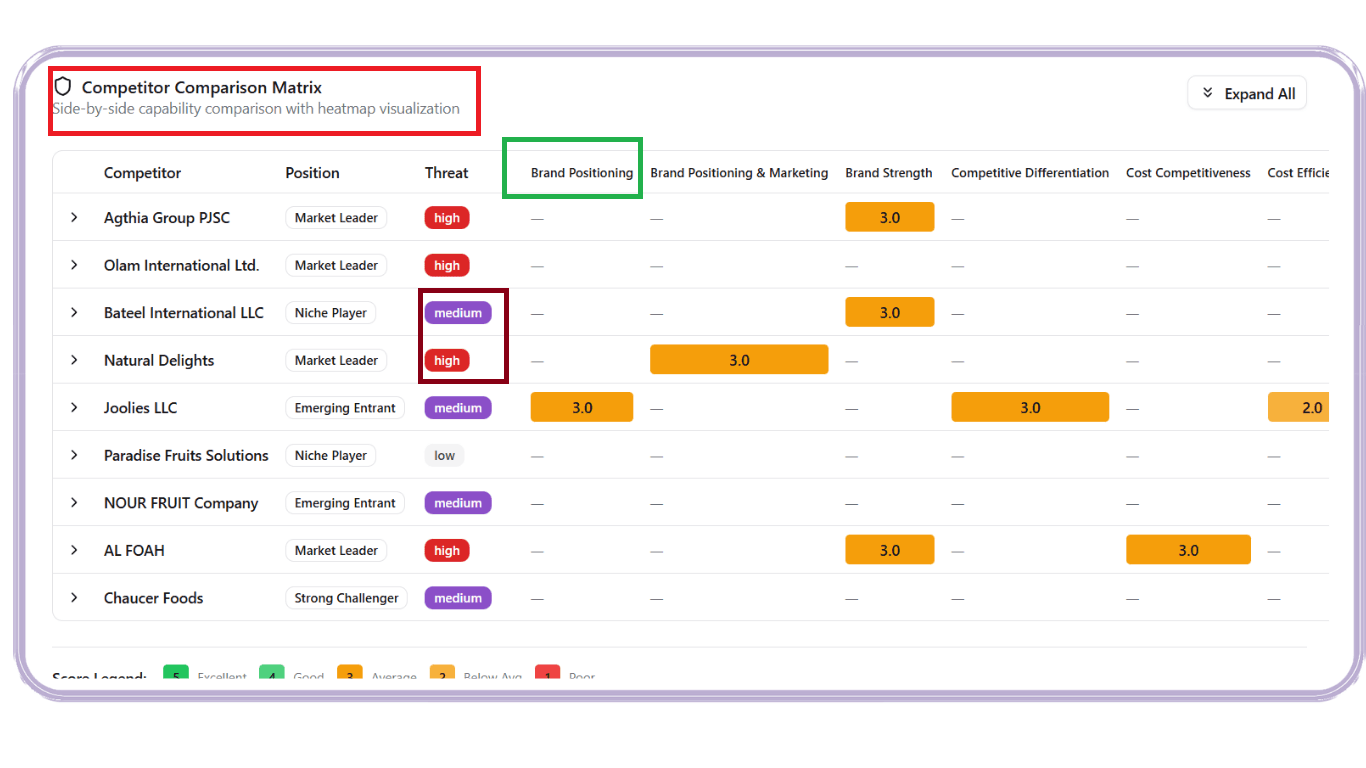Click Joolies LLC's 2.0 Cost Efficiency heatmap cell
Viewport: 1366px width, 768px height.
tap(1299, 408)
